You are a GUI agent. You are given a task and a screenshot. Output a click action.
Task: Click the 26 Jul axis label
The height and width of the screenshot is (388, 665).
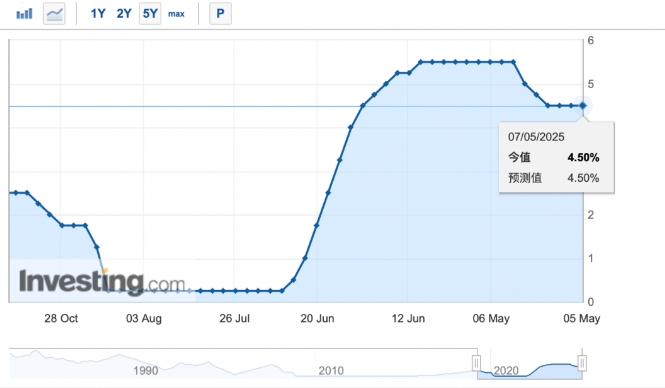[235, 318]
